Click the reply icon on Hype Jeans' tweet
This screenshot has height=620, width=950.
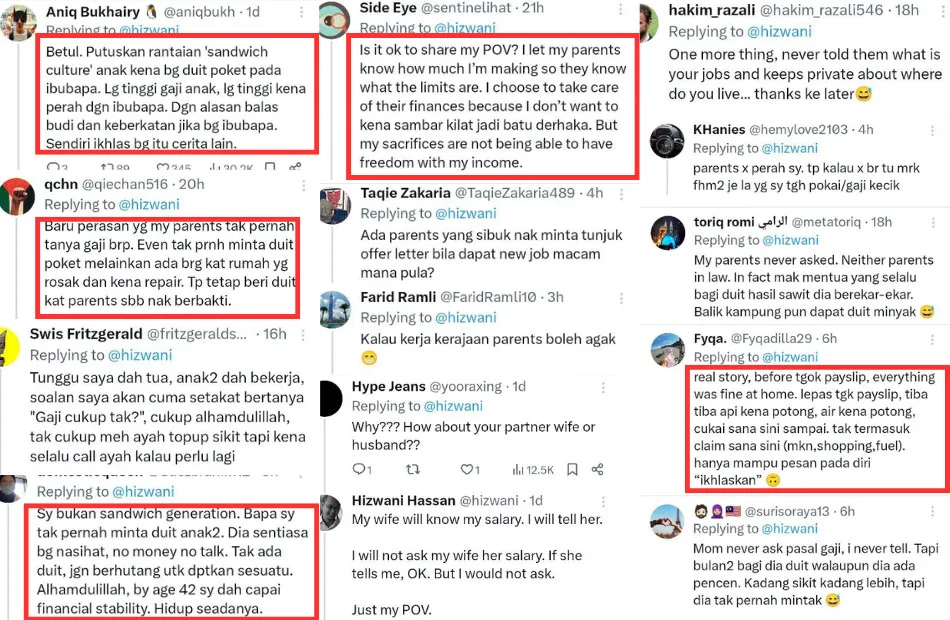coord(360,469)
